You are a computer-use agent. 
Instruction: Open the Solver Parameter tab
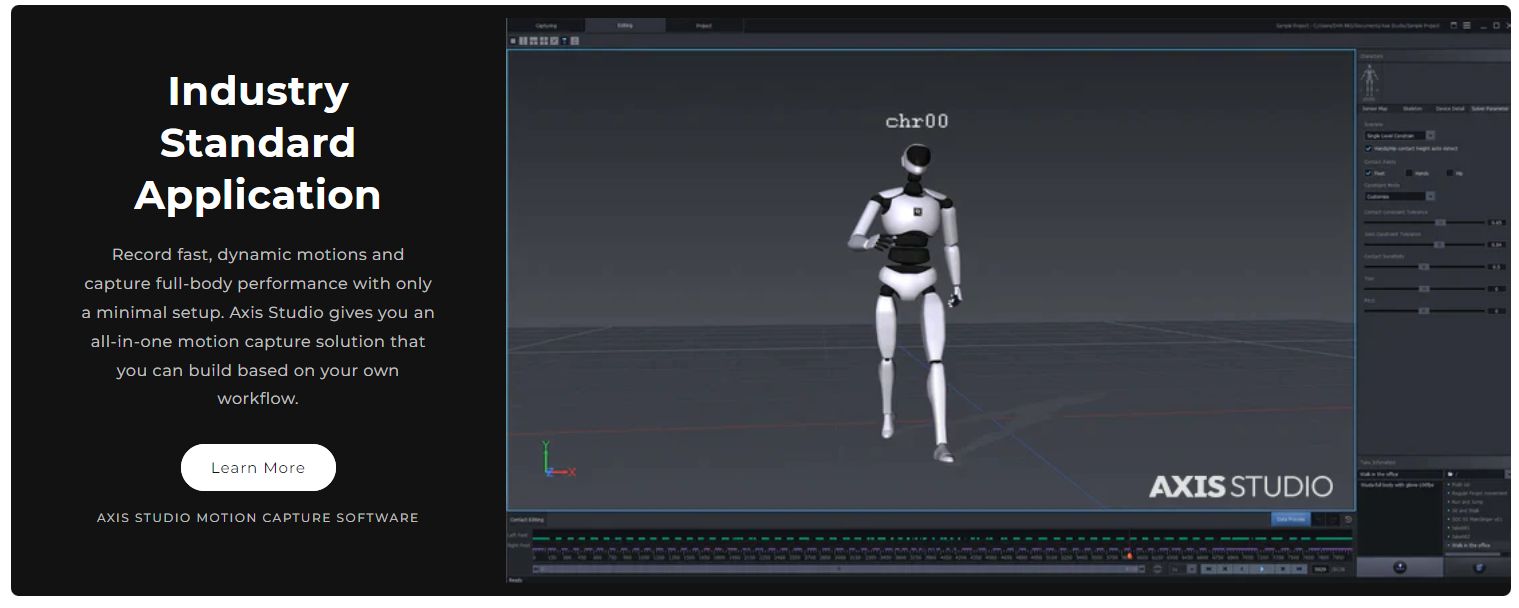point(1490,109)
